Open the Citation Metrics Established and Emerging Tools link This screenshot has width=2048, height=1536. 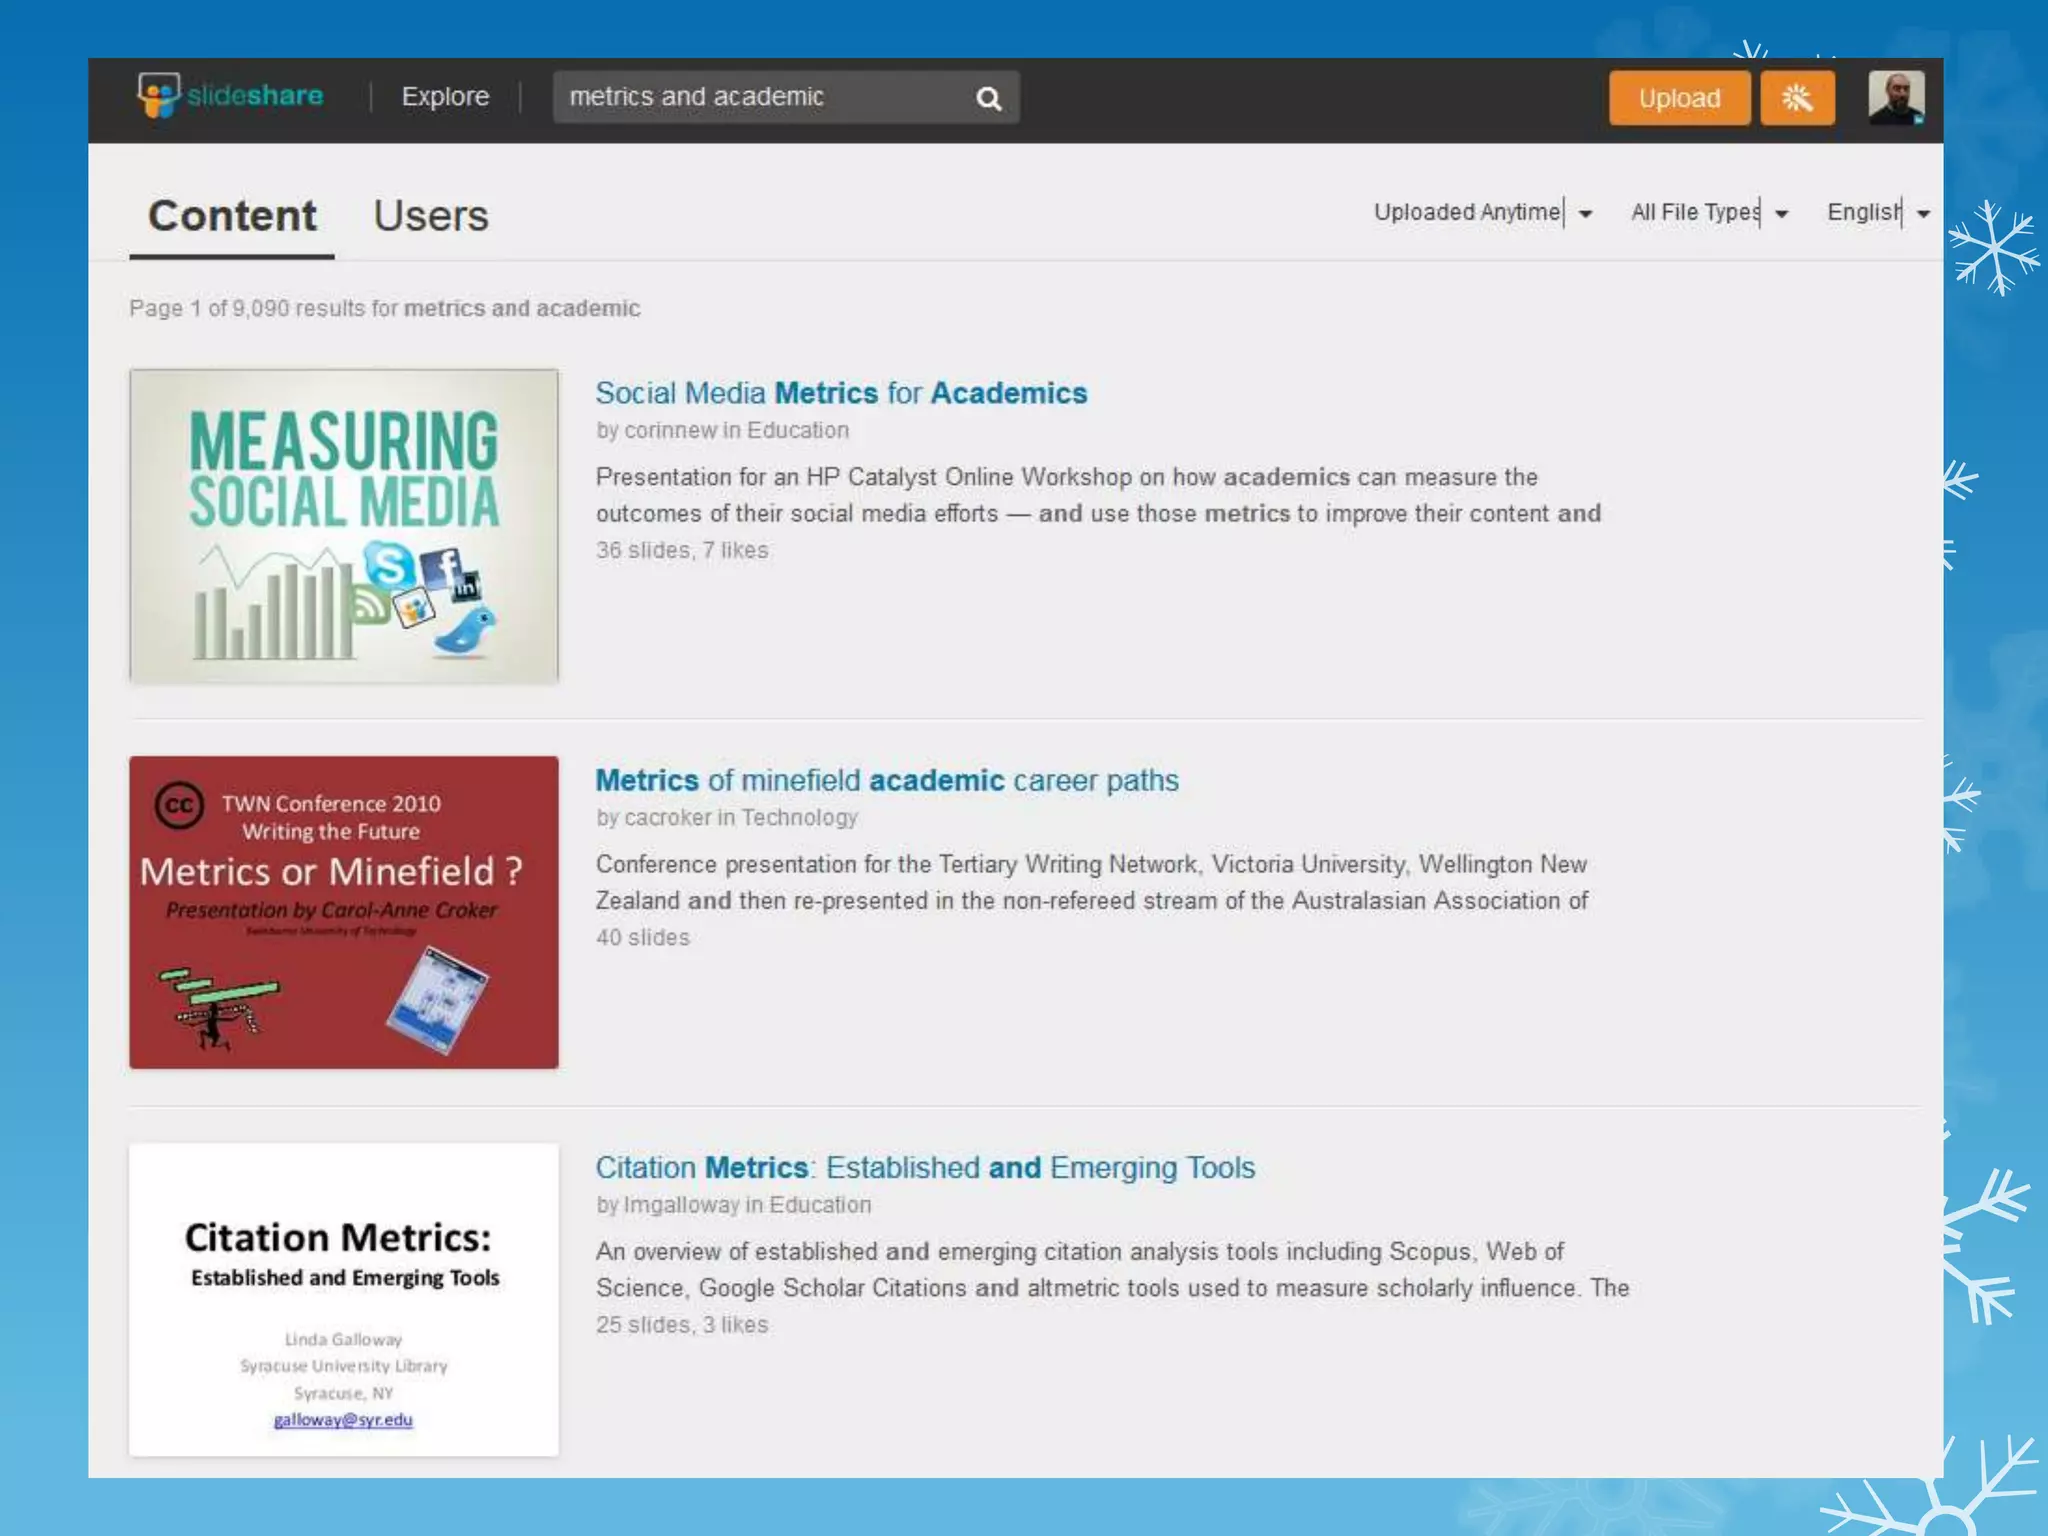click(925, 1167)
